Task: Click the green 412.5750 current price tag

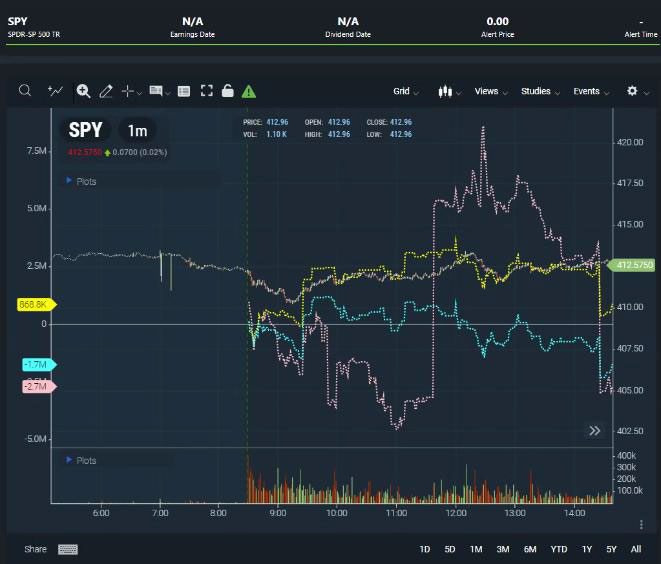Action: [631, 265]
